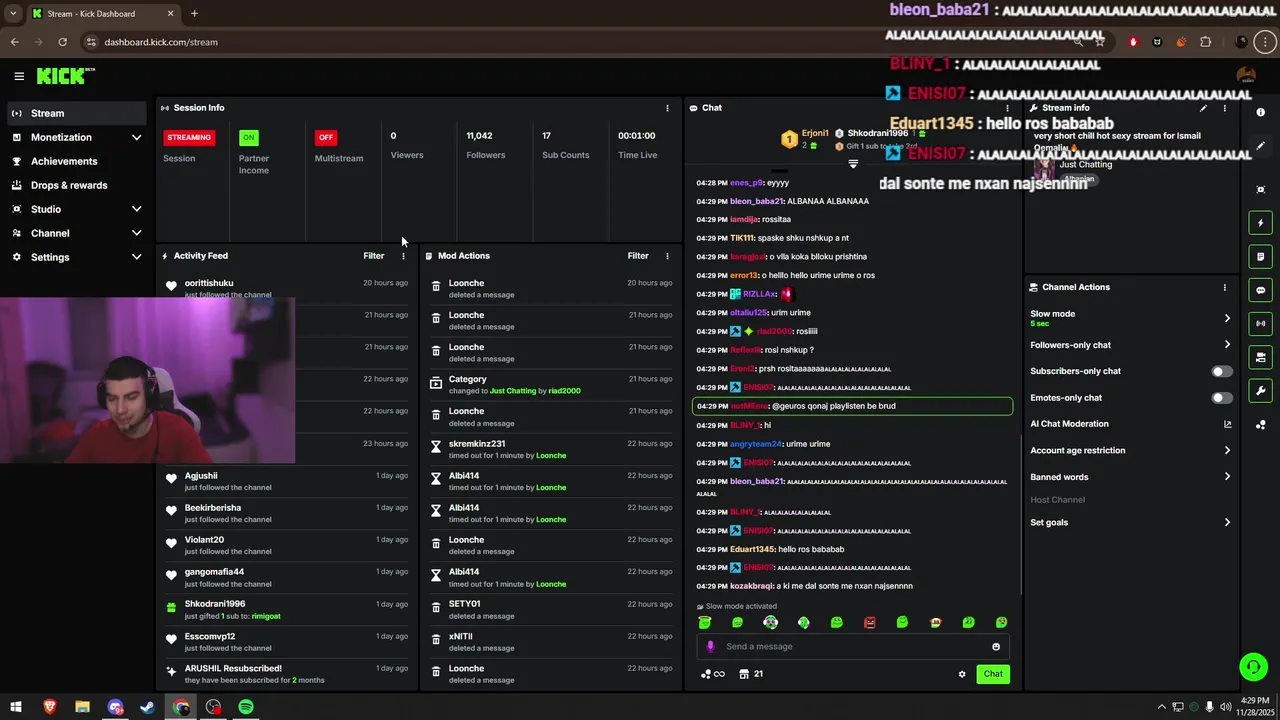Click the three-dots cluster icon in right sidebar
Viewport: 1280px width, 720px height.
pyautogui.click(x=1261, y=425)
